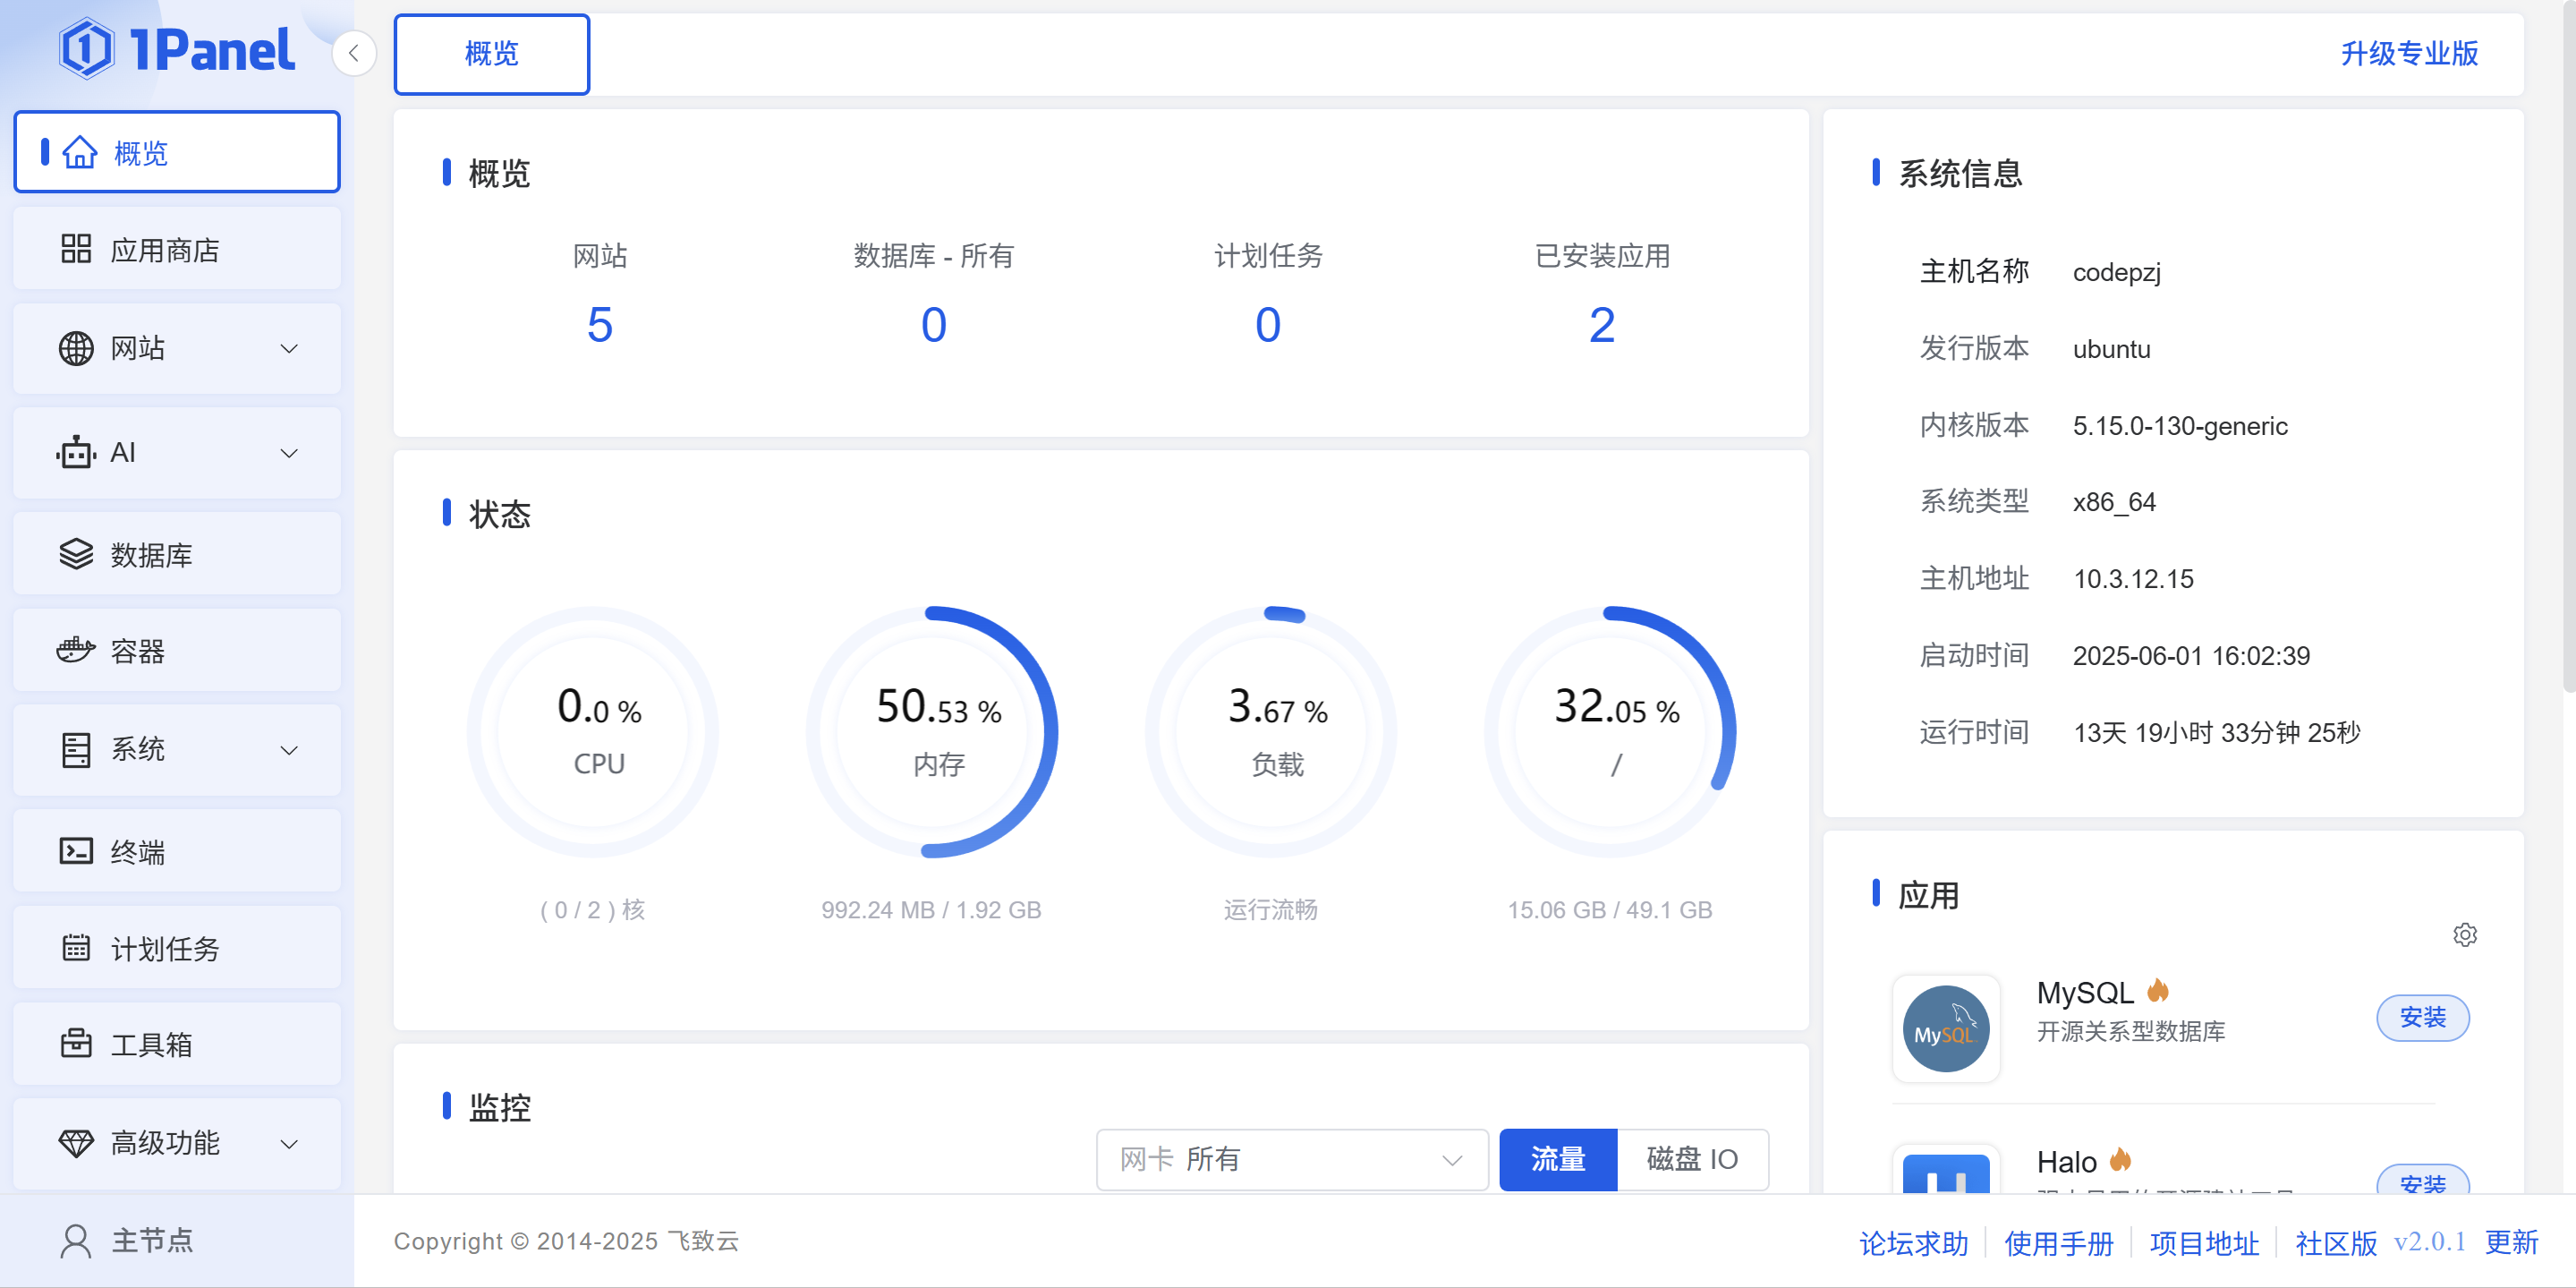Click the Halo app logo

coord(1945,1170)
